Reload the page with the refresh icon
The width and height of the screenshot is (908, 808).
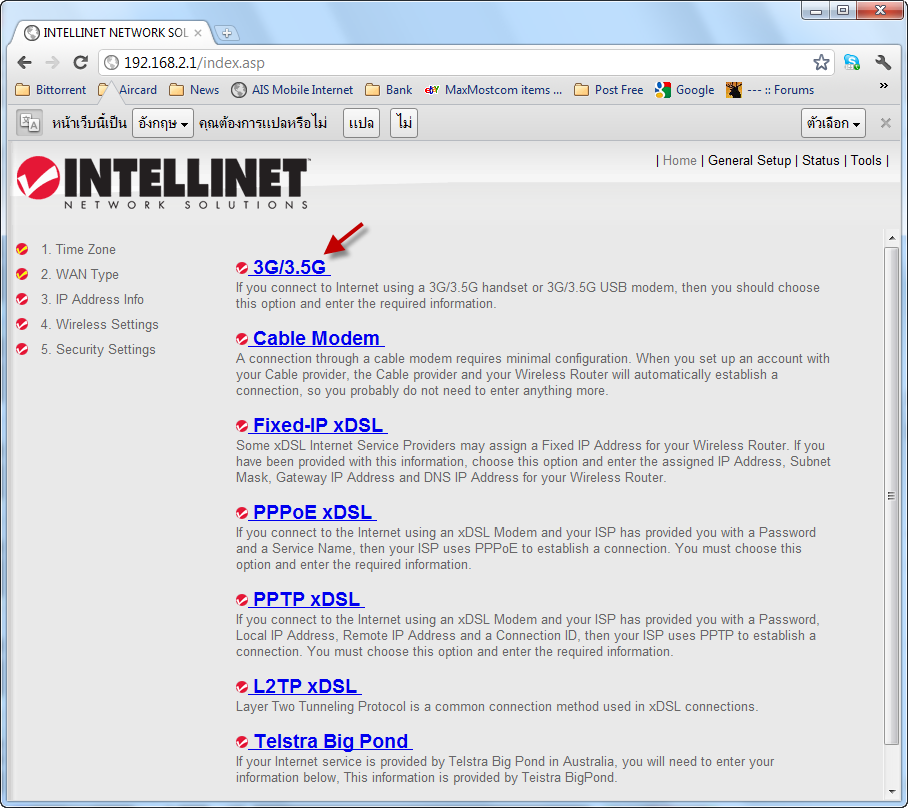80,63
